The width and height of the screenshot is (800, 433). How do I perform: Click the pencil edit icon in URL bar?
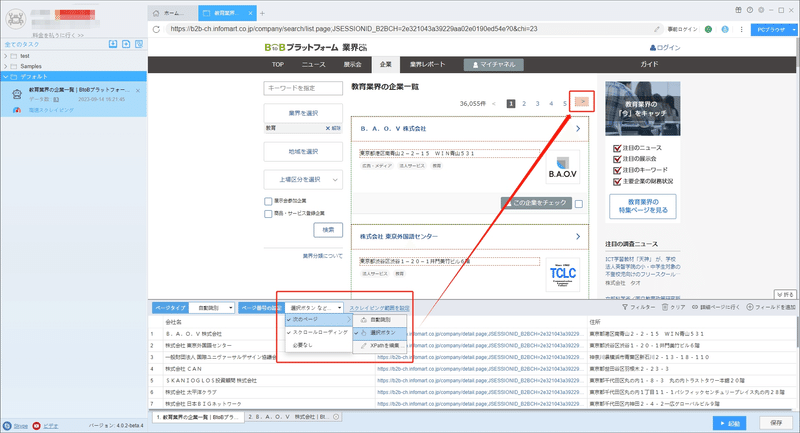click(657, 29)
